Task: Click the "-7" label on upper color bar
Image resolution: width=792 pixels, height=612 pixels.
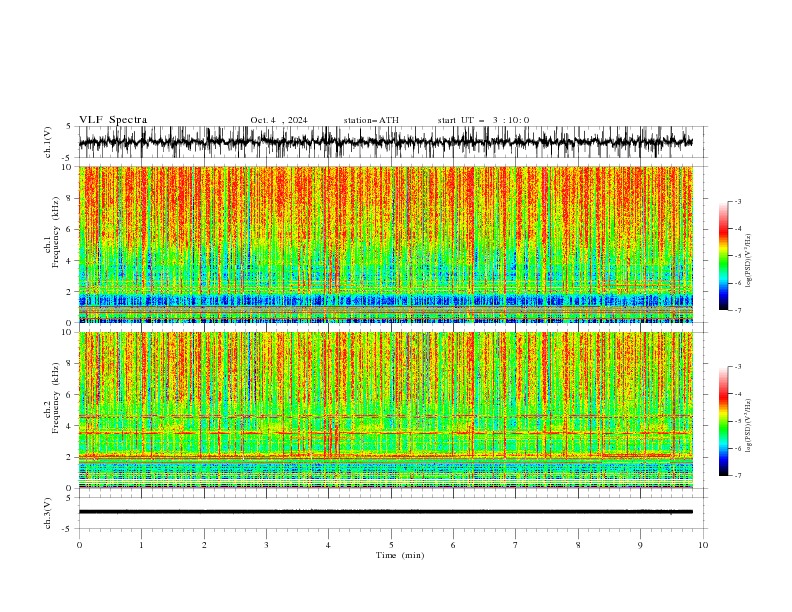Action: click(738, 311)
